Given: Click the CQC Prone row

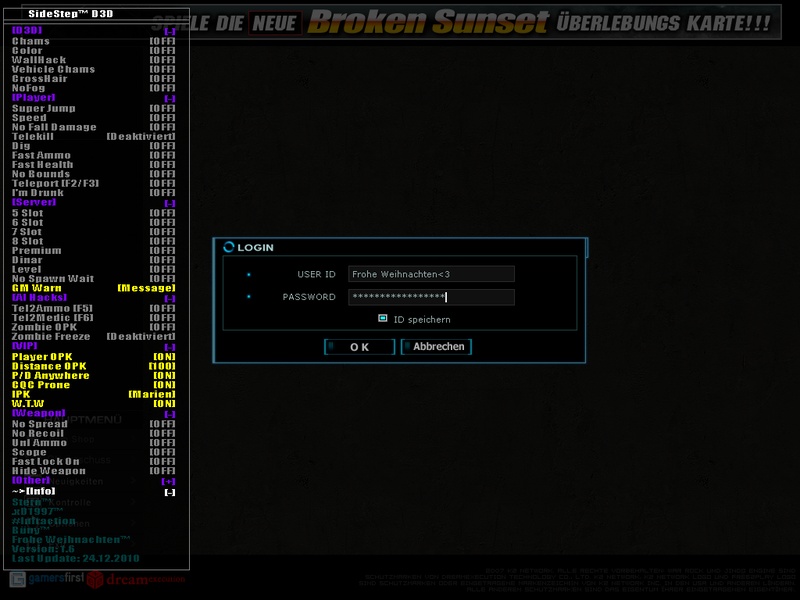Looking at the screenshot, I should click(93, 385).
